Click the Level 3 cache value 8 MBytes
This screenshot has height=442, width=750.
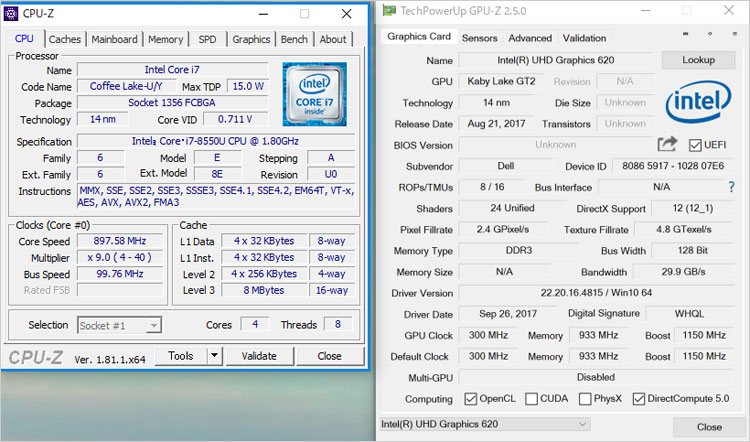pyautogui.click(x=264, y=290)
